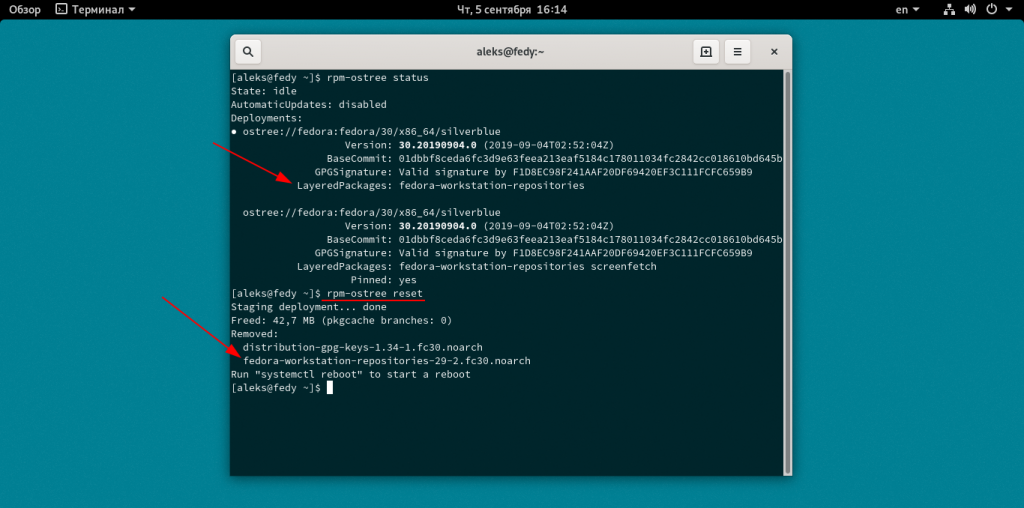The image size is (1024, 508).
Task: Close the aleks@fedy terminal window
Action: (773, 52)
